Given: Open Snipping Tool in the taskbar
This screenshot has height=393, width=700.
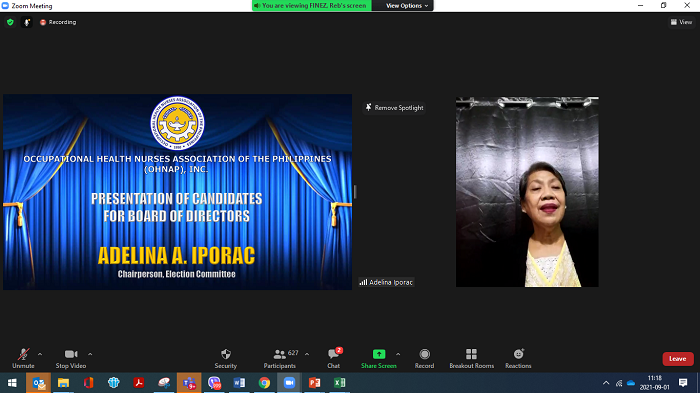Looking at the screenshot, I should 164,383.
